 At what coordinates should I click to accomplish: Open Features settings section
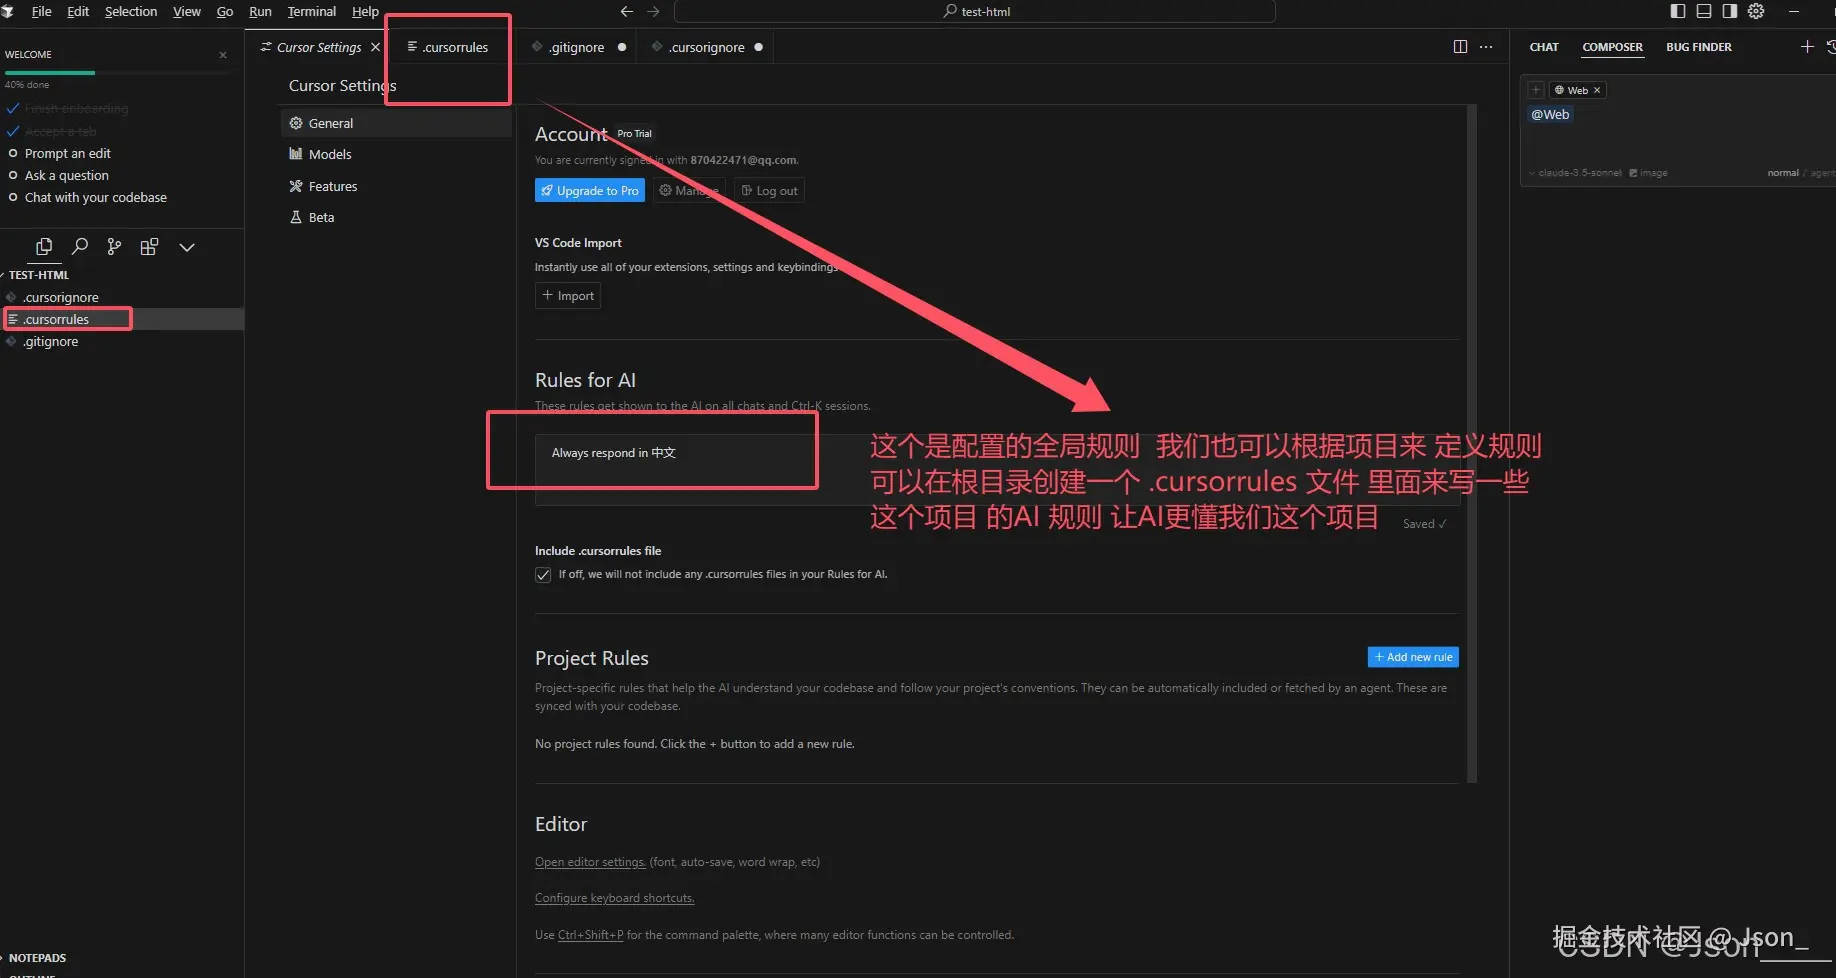click(x=395, y=186)
